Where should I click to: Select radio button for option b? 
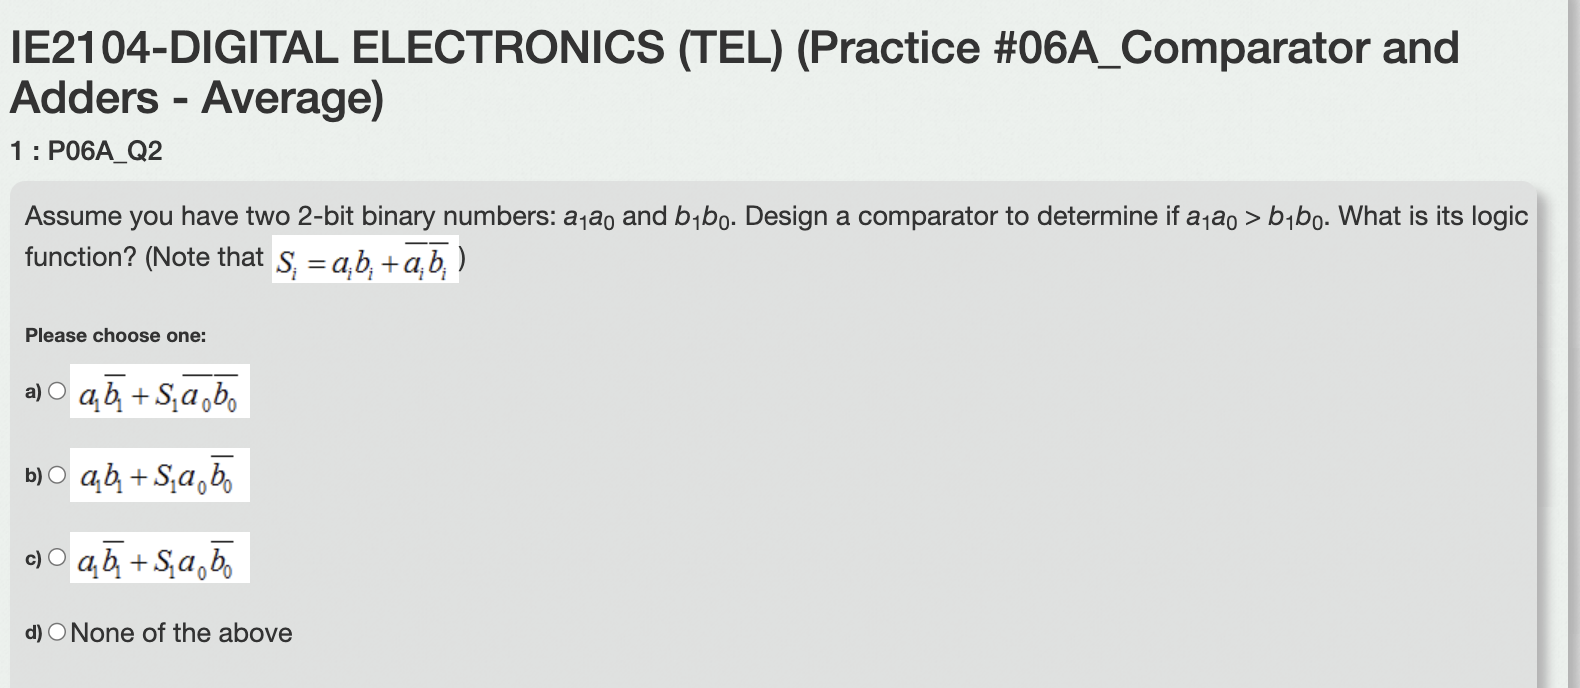(x=57, y=473)
